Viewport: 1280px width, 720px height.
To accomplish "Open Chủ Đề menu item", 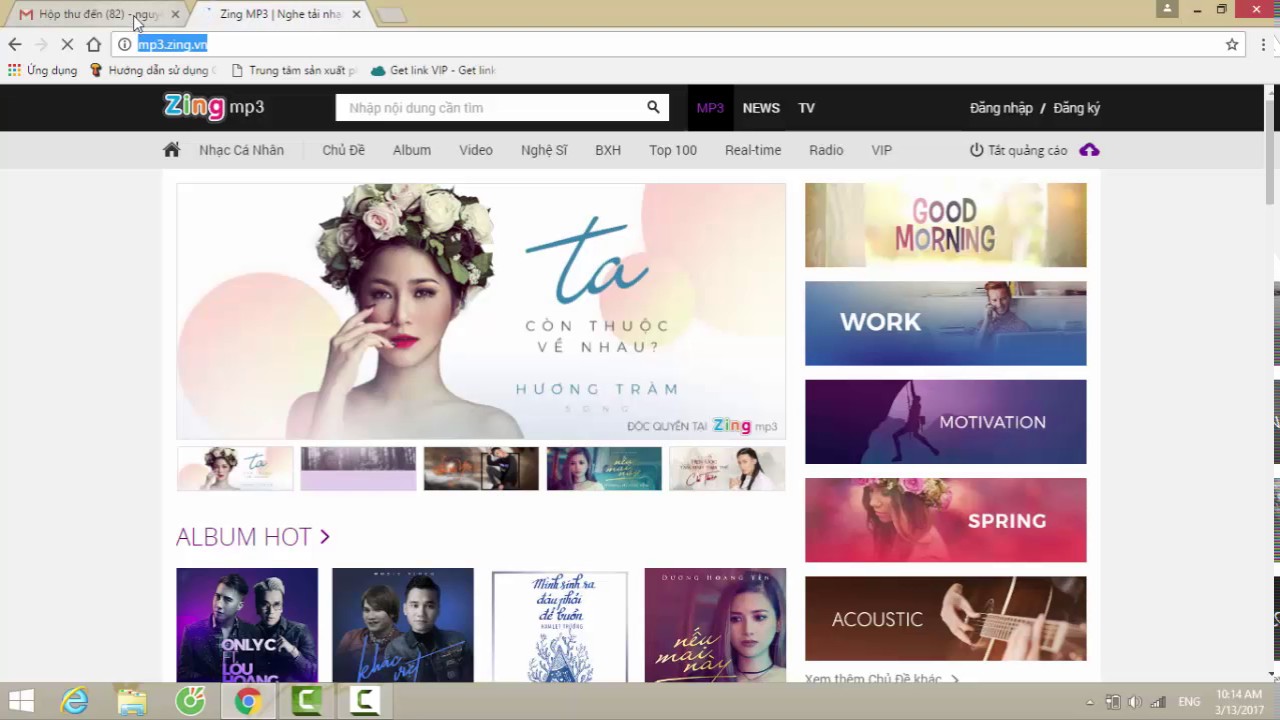I will tap(343, 150).
